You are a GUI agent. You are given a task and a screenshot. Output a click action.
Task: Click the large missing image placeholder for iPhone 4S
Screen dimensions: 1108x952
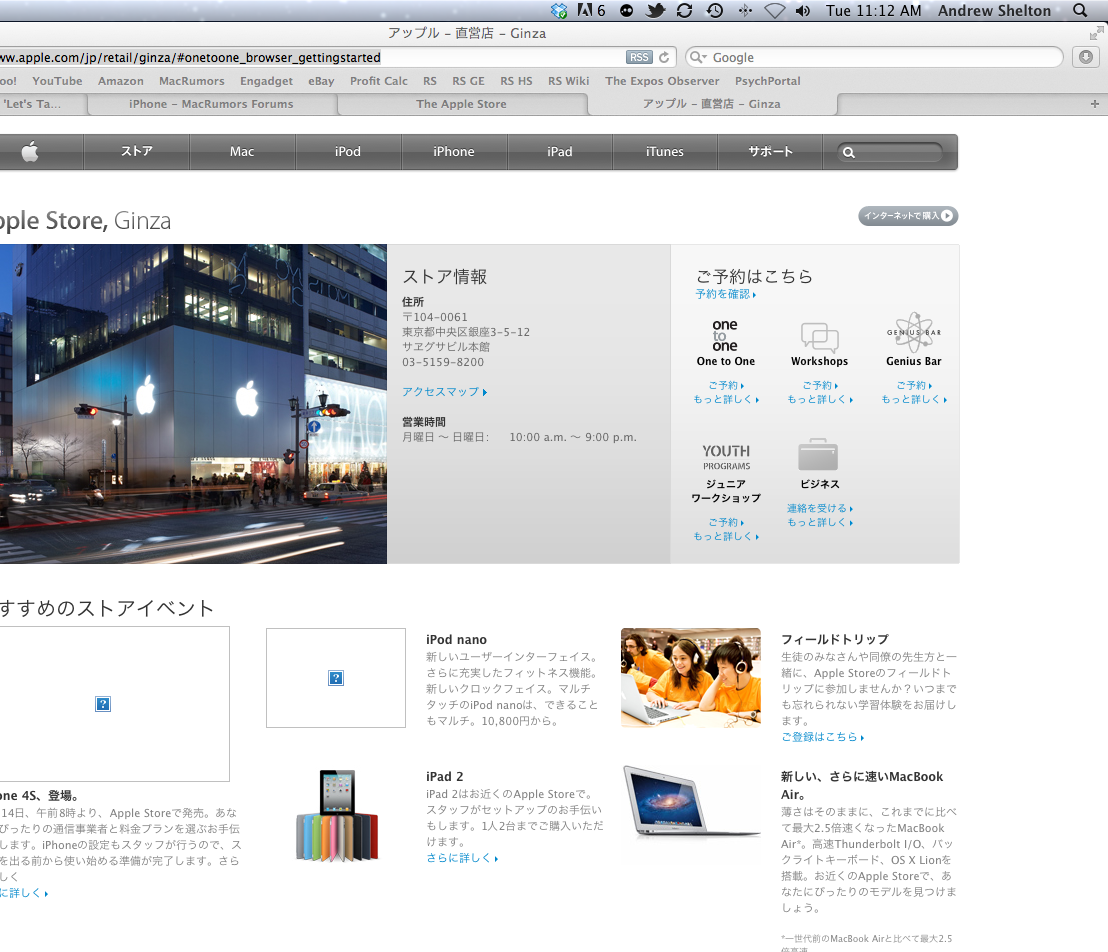coord(113,704)
